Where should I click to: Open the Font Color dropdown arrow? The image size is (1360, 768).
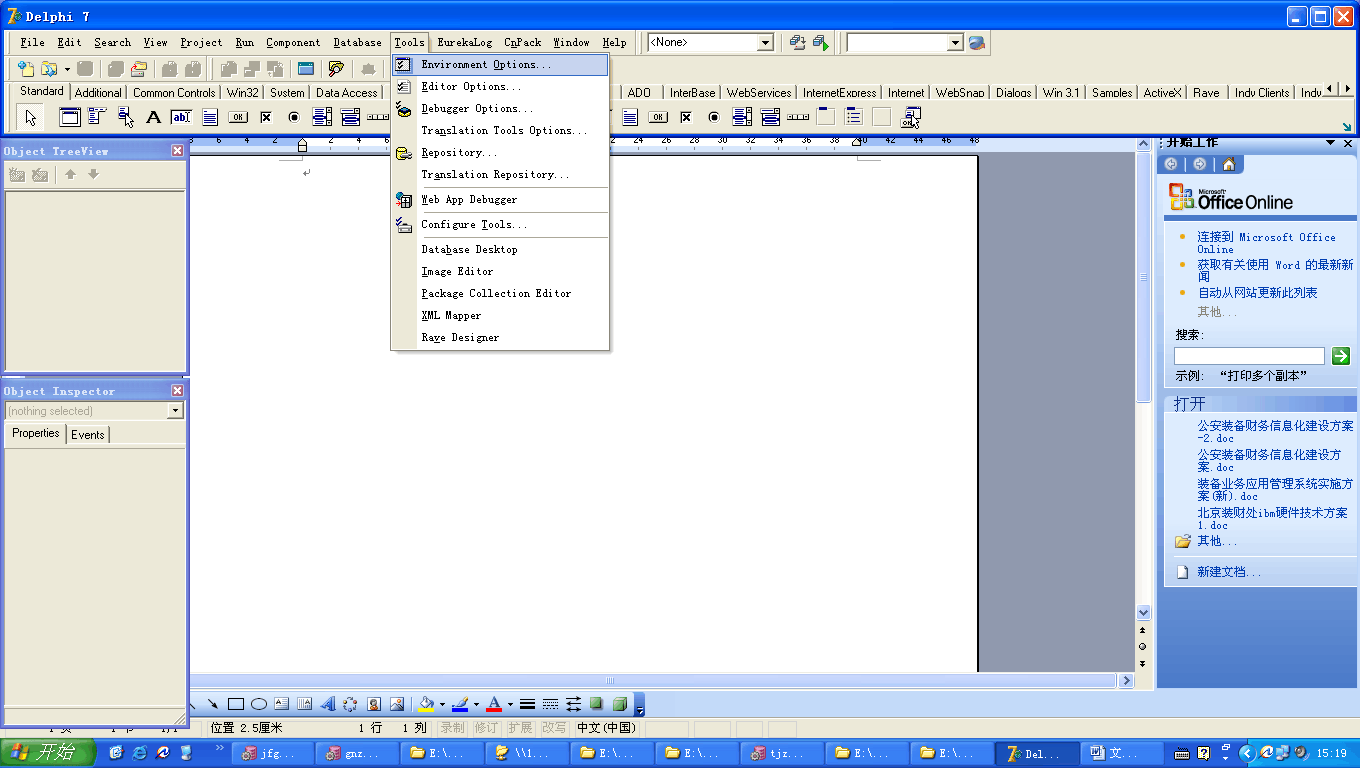point(509,704)
